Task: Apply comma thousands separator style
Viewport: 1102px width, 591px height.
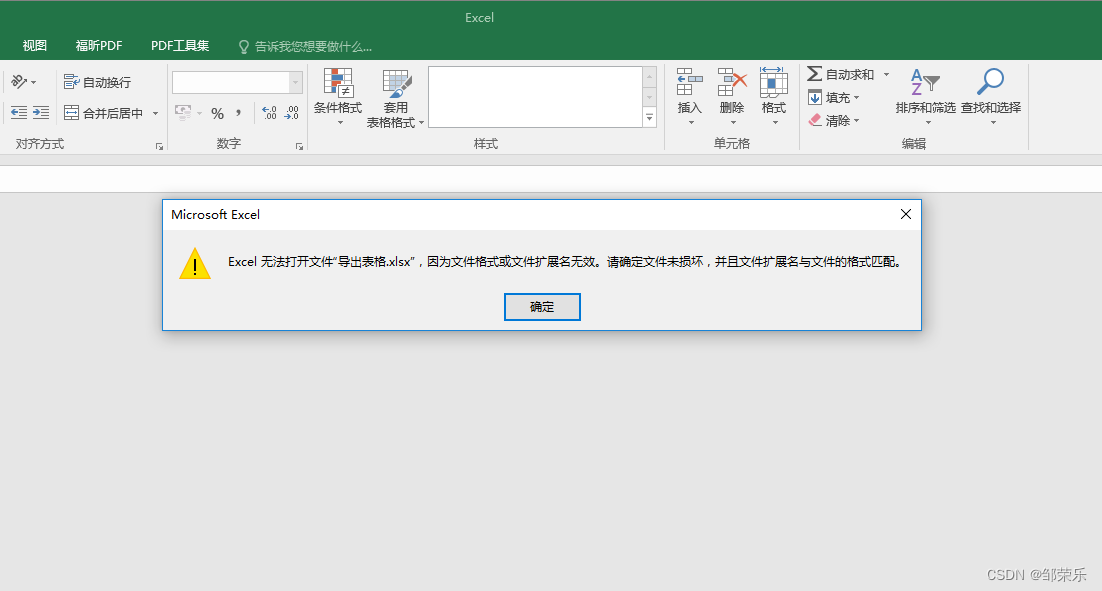Action: coord(239,112)
